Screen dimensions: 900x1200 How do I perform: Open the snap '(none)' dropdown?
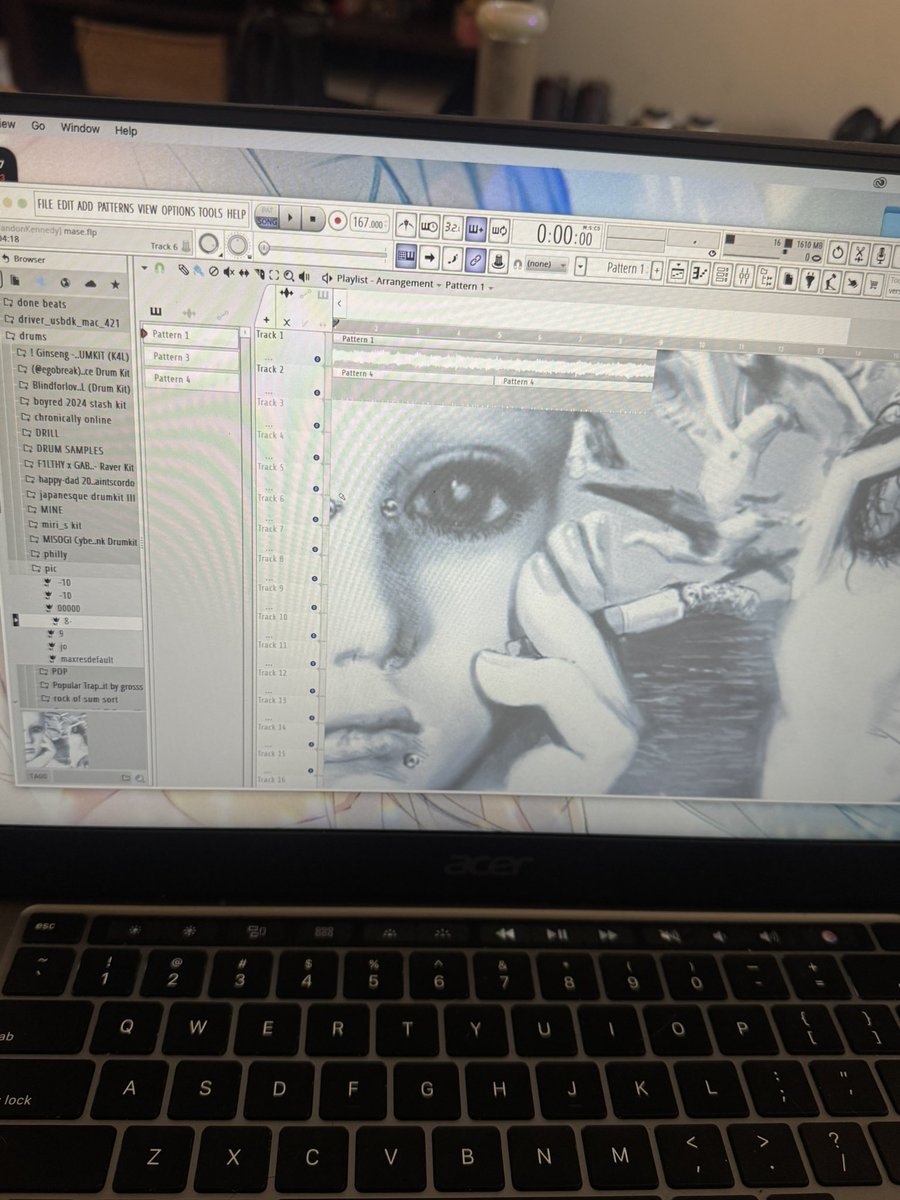(x=548, y=264)
